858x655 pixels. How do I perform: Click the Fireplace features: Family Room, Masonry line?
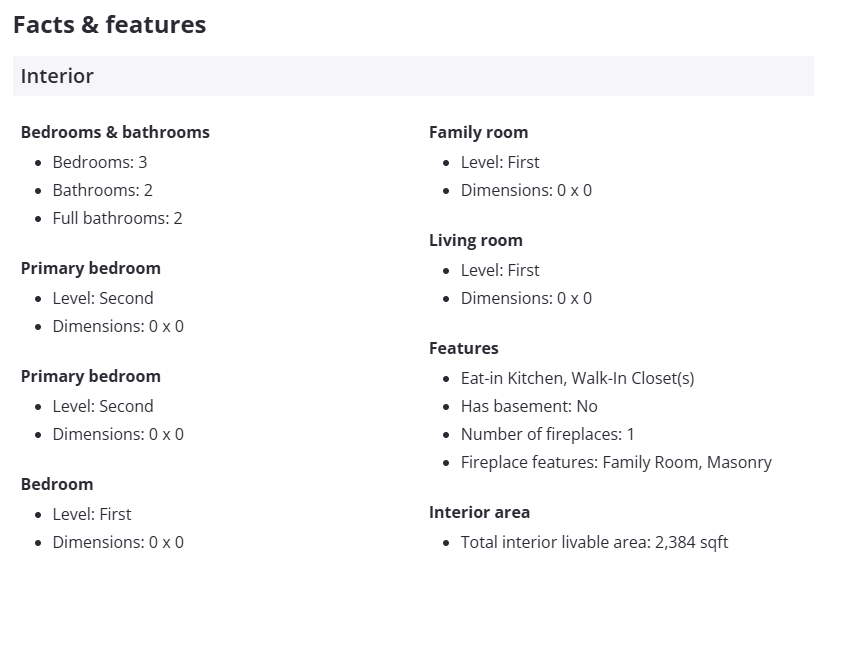click(x=616, y=462)
